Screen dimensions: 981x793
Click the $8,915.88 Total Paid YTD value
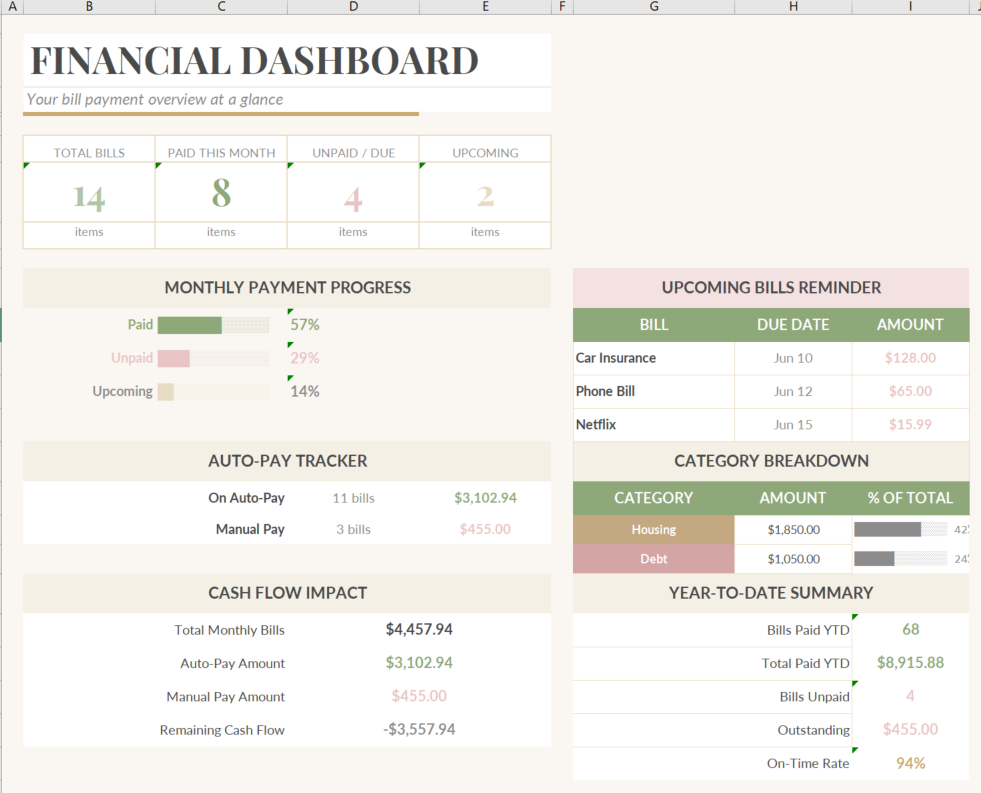[x=910, y=663]
